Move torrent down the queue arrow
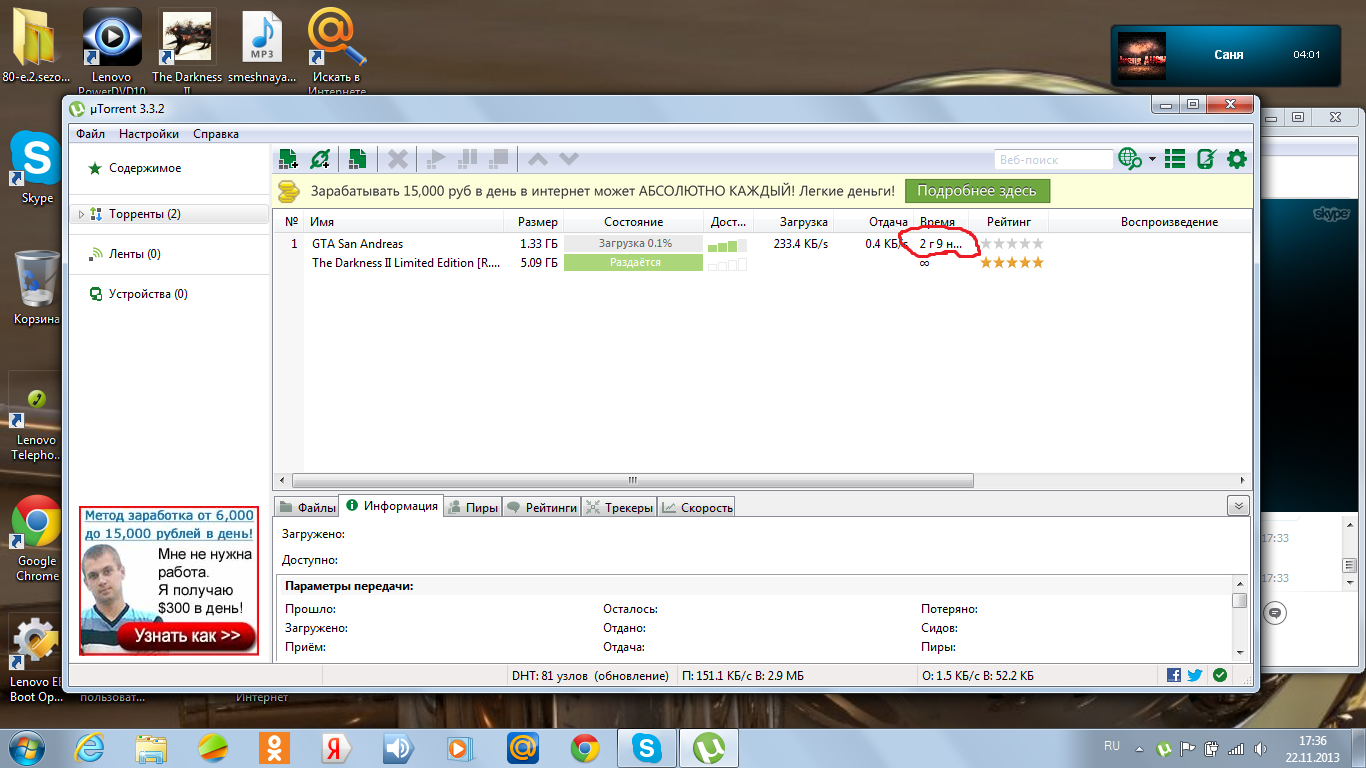This screenshot has height=768, width=1366. 569,158
